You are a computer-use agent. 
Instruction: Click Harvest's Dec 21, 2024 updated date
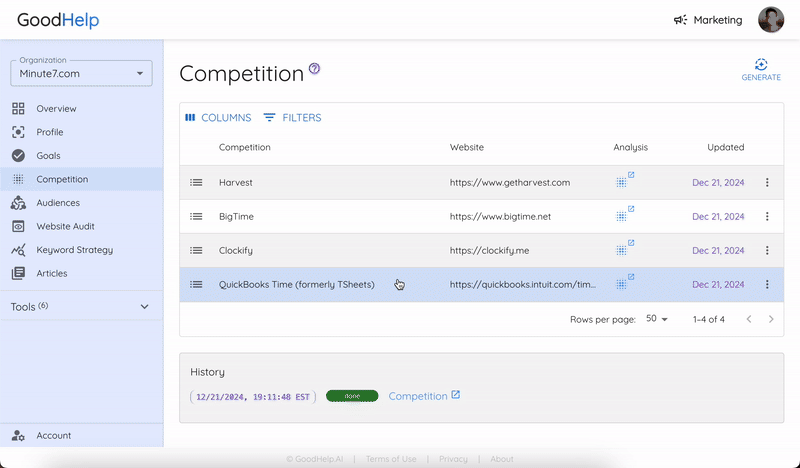[x=718, y=182]
